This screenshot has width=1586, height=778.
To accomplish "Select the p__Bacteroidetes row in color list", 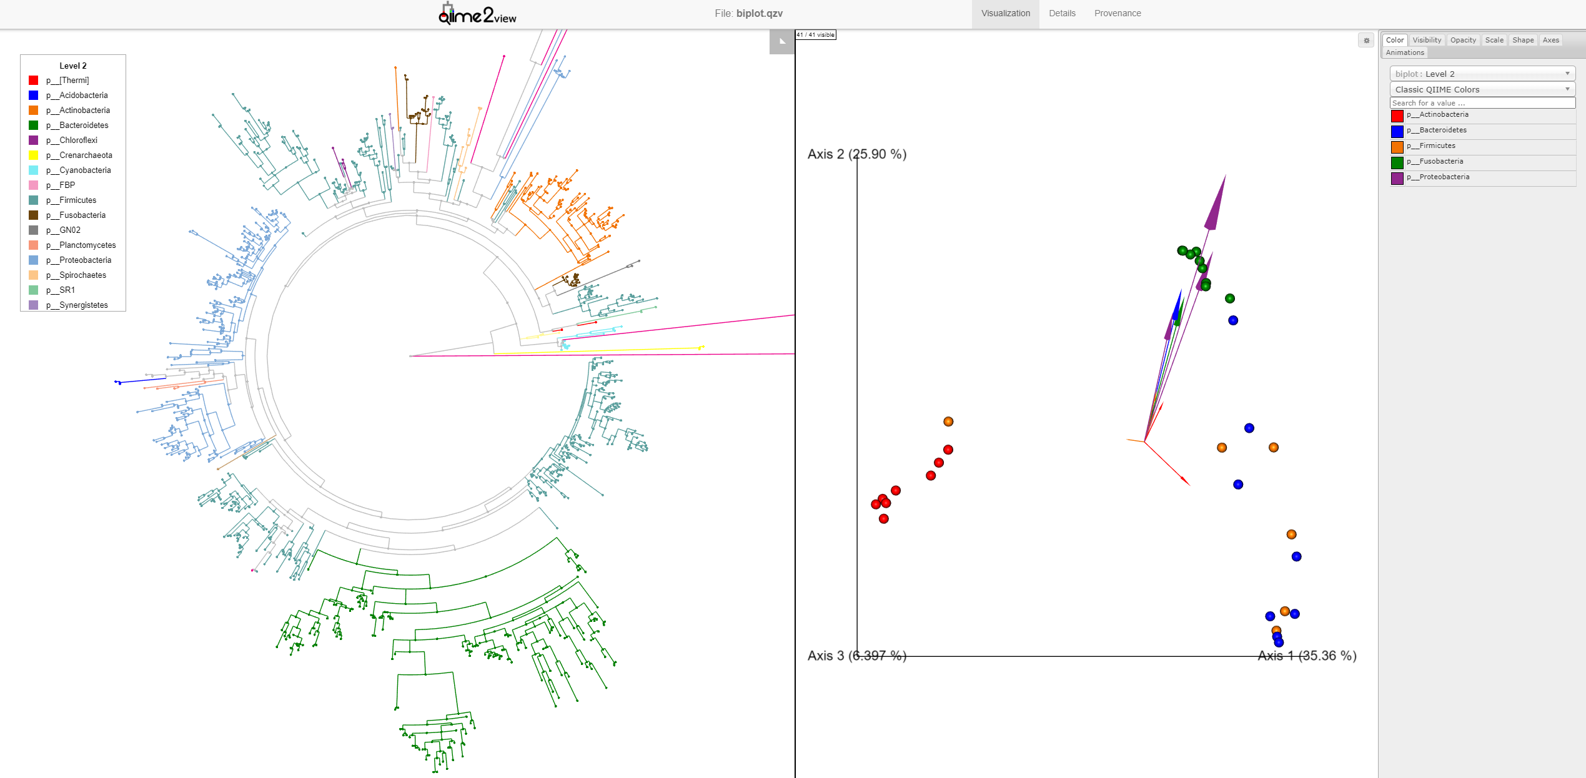I will 1482,131.
